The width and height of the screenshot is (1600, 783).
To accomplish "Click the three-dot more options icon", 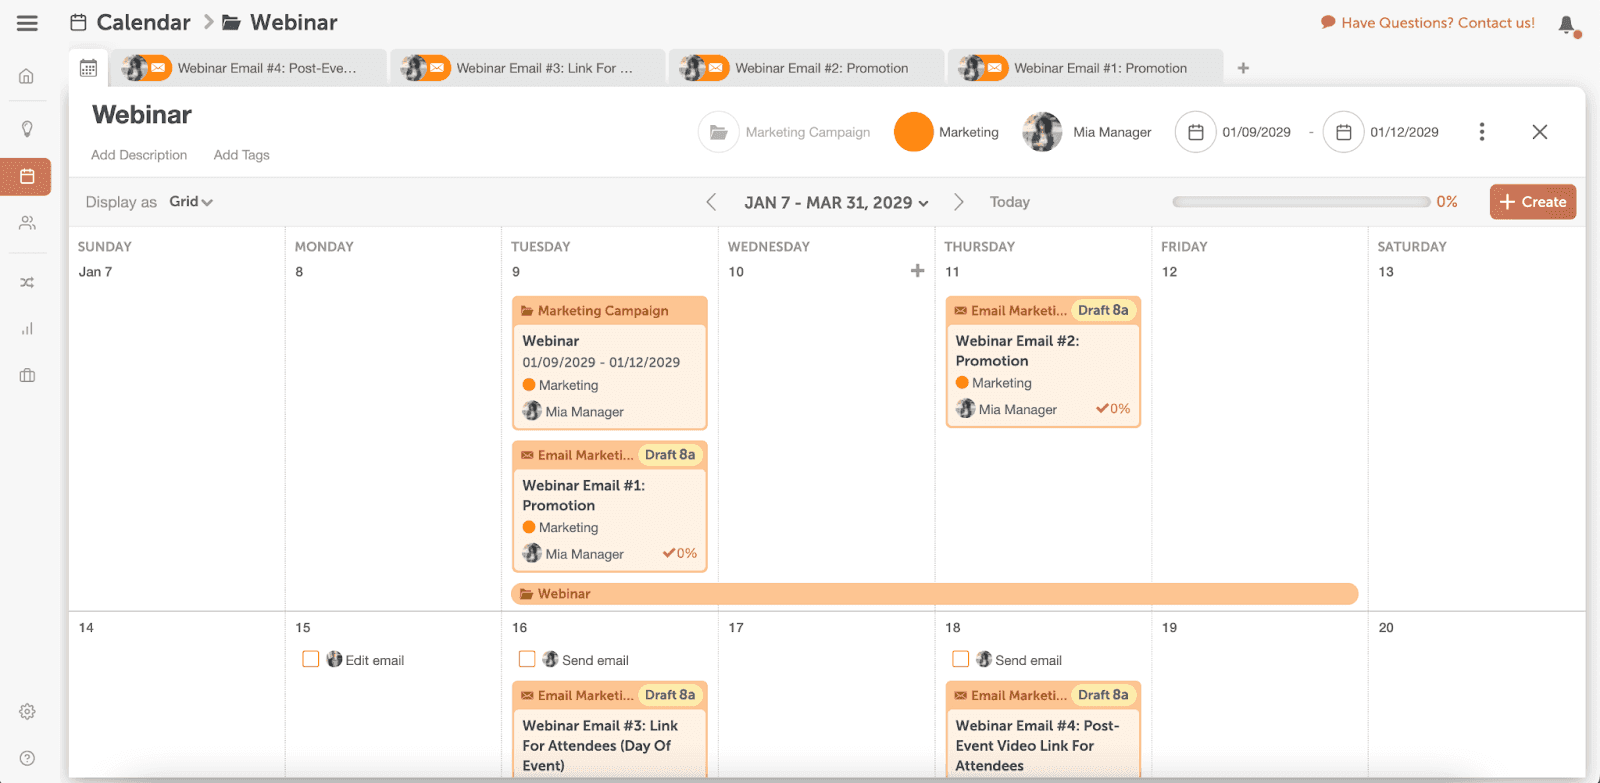I will [1482, 132].
